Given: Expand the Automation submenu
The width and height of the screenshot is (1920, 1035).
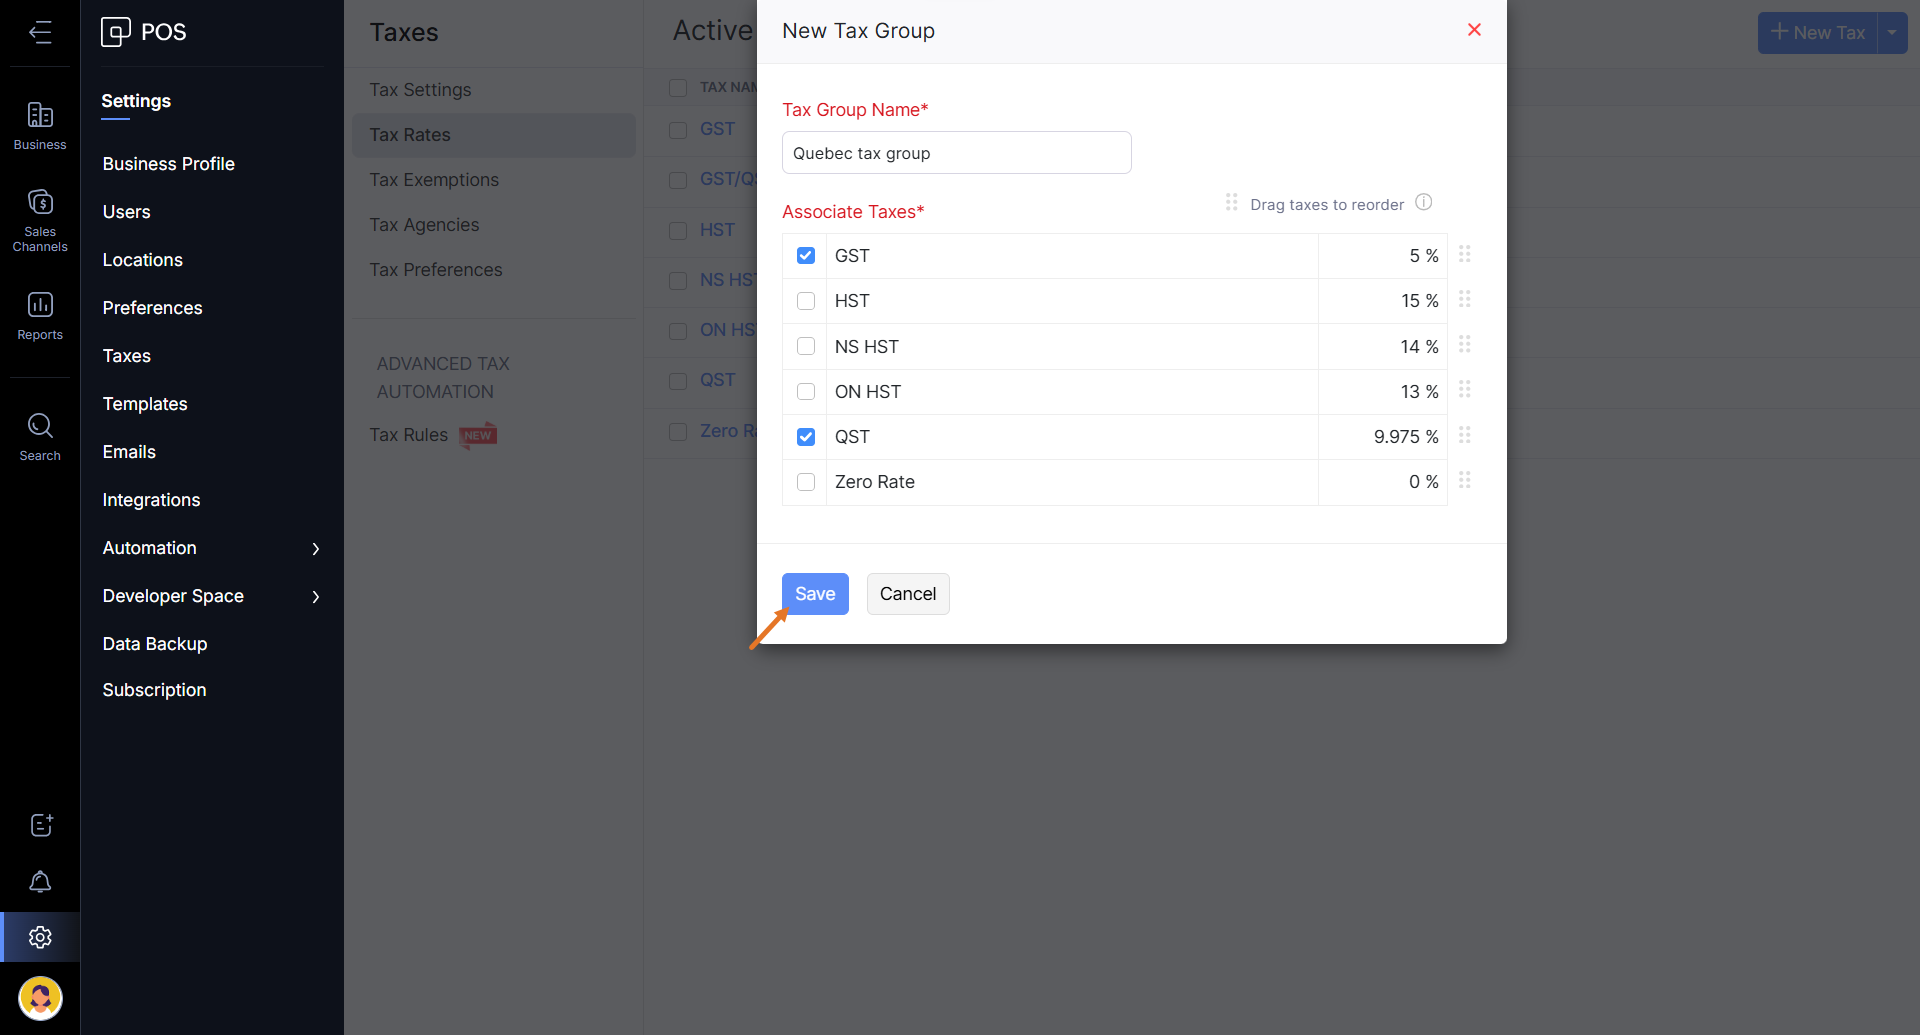Looking at the screenshot, I should tap(315, 548).
